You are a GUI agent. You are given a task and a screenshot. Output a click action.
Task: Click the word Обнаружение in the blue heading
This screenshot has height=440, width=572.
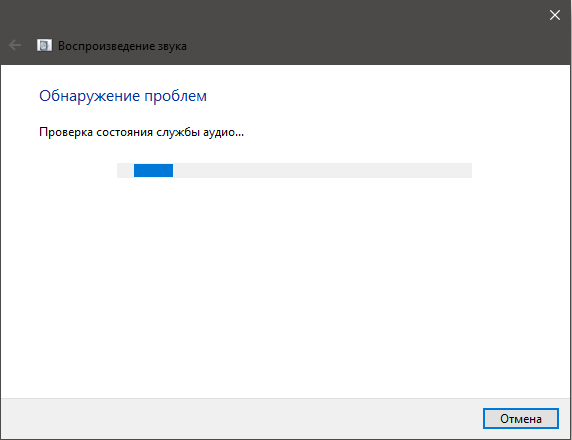click(89, 96)
